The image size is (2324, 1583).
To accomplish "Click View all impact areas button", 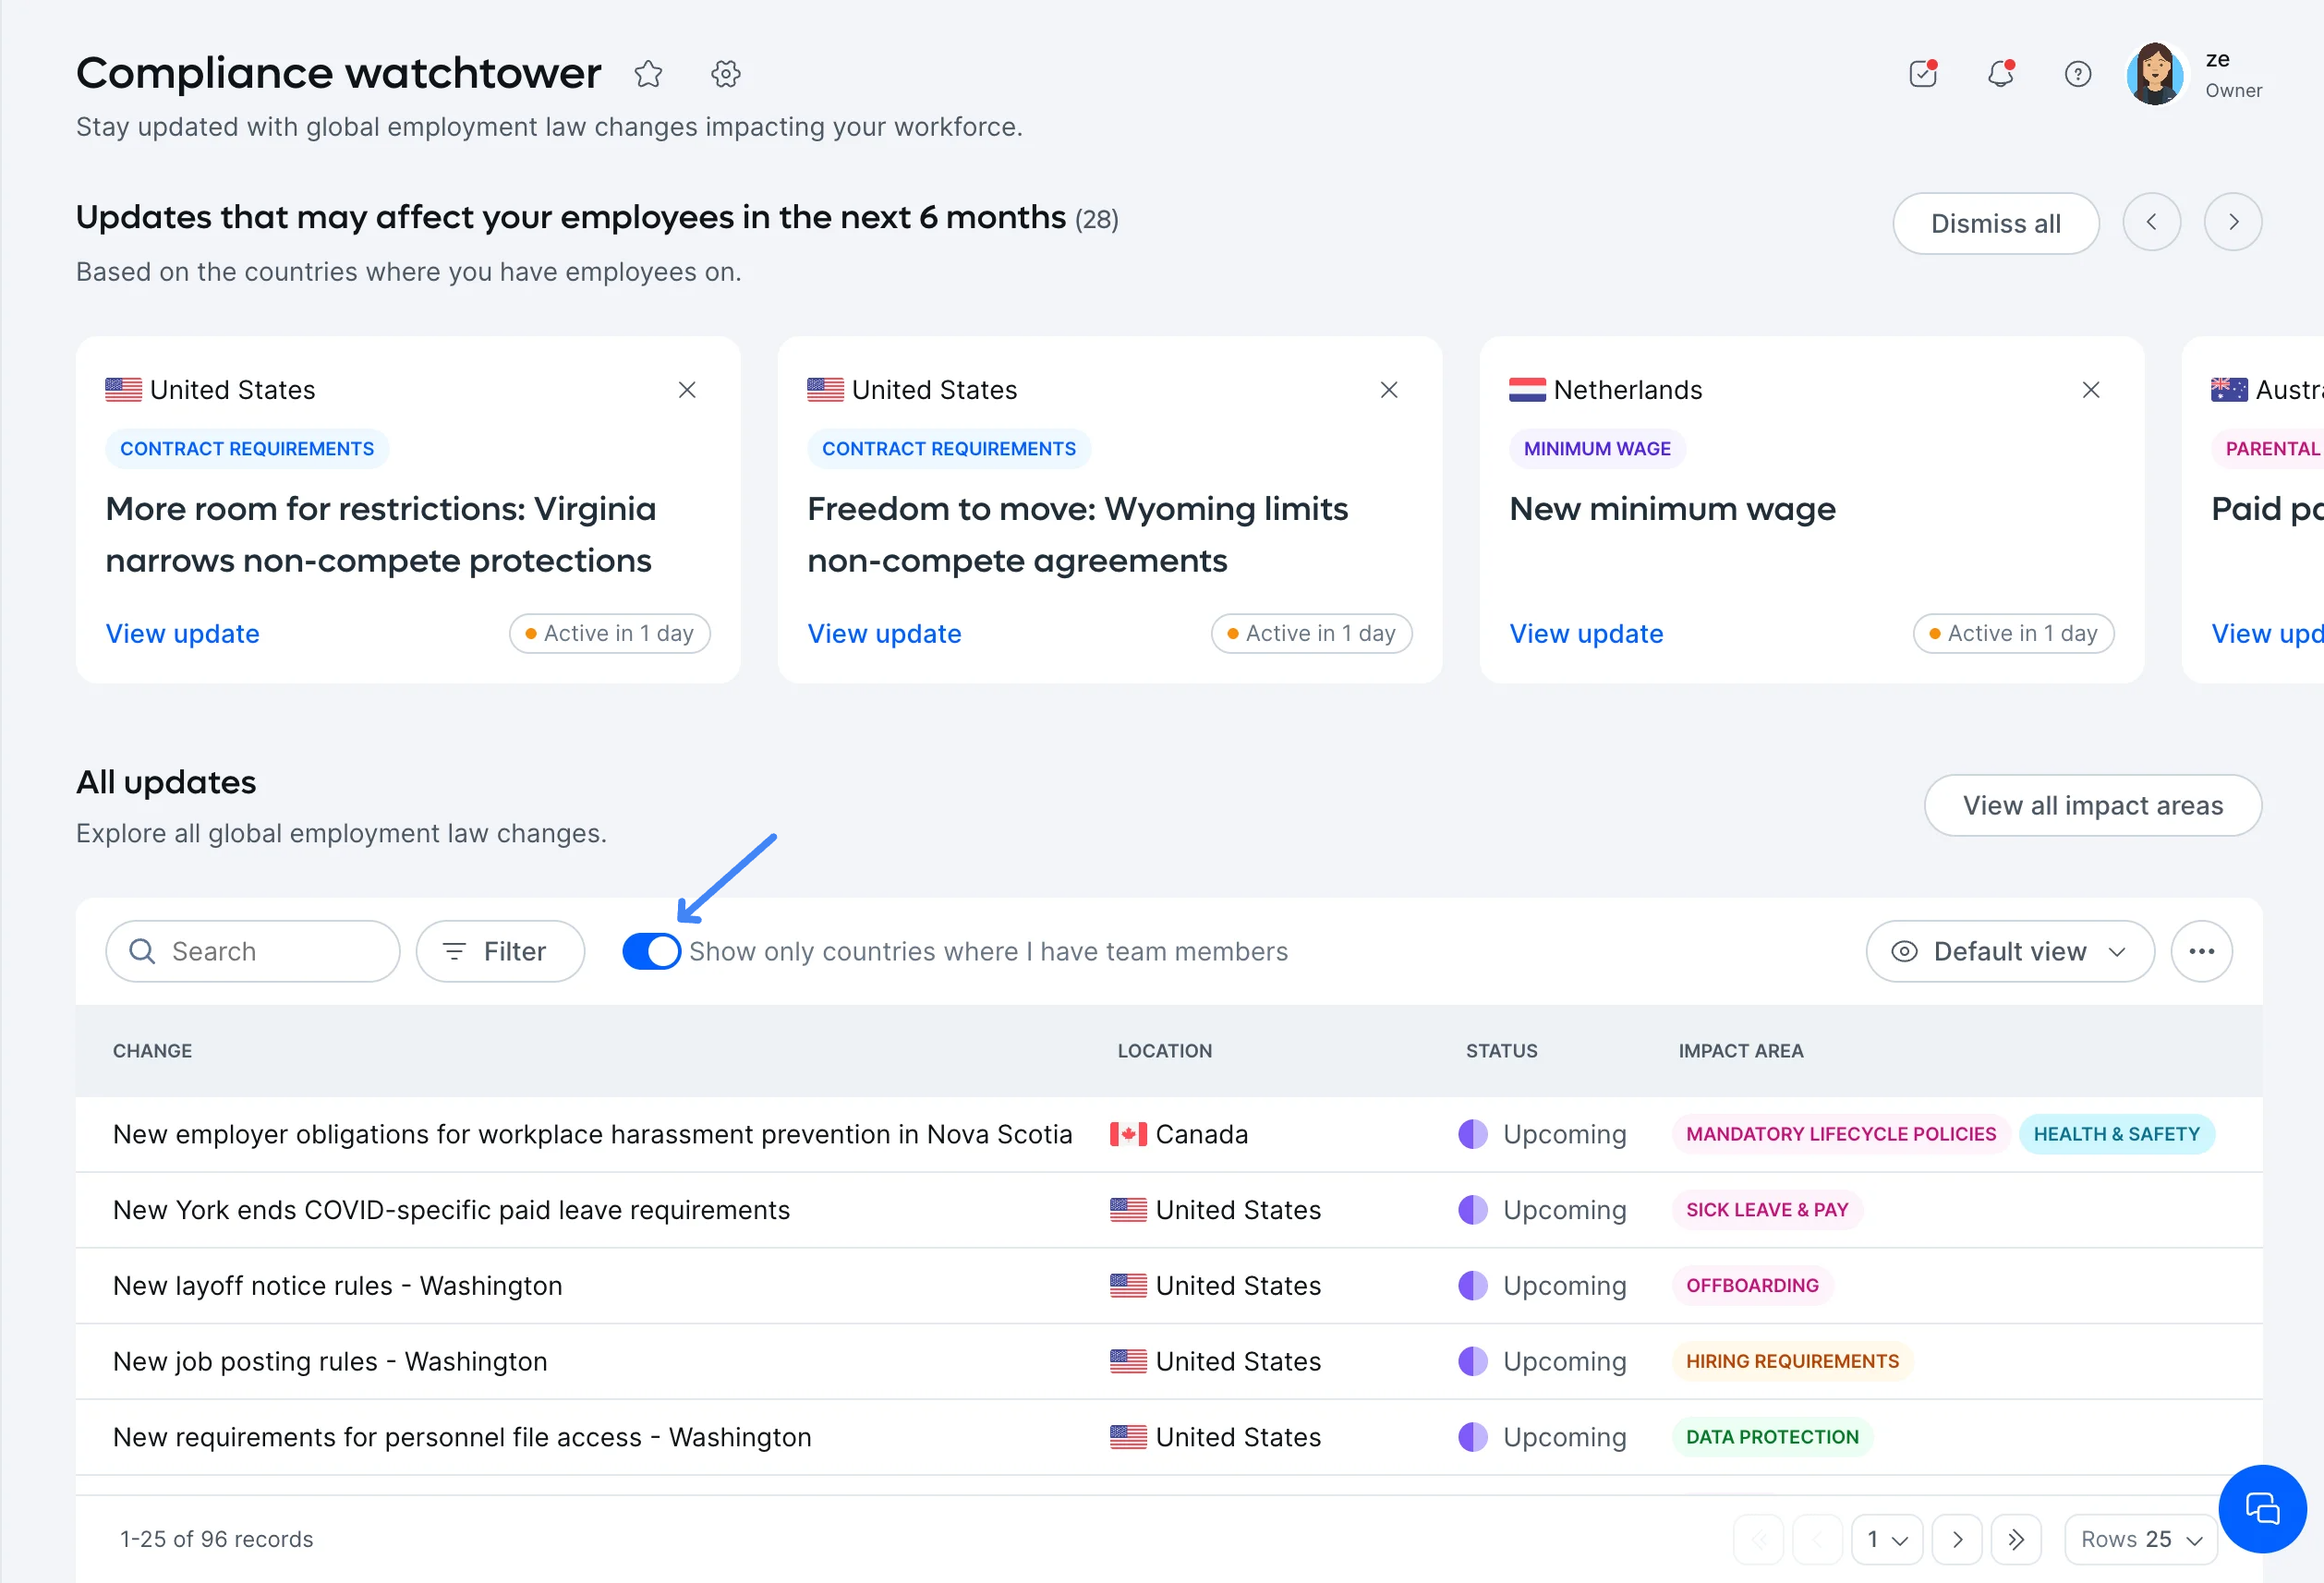I will tap(2092, 805).
